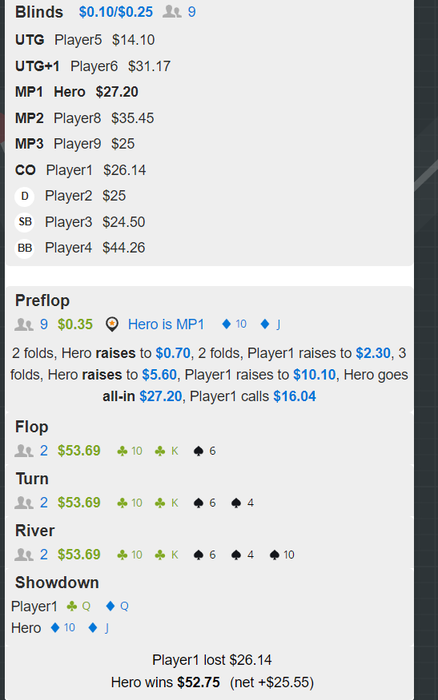Click the diamond 10 card in Preflop row
This screenshot has height=700, width=438.
[x=234, y=324]
